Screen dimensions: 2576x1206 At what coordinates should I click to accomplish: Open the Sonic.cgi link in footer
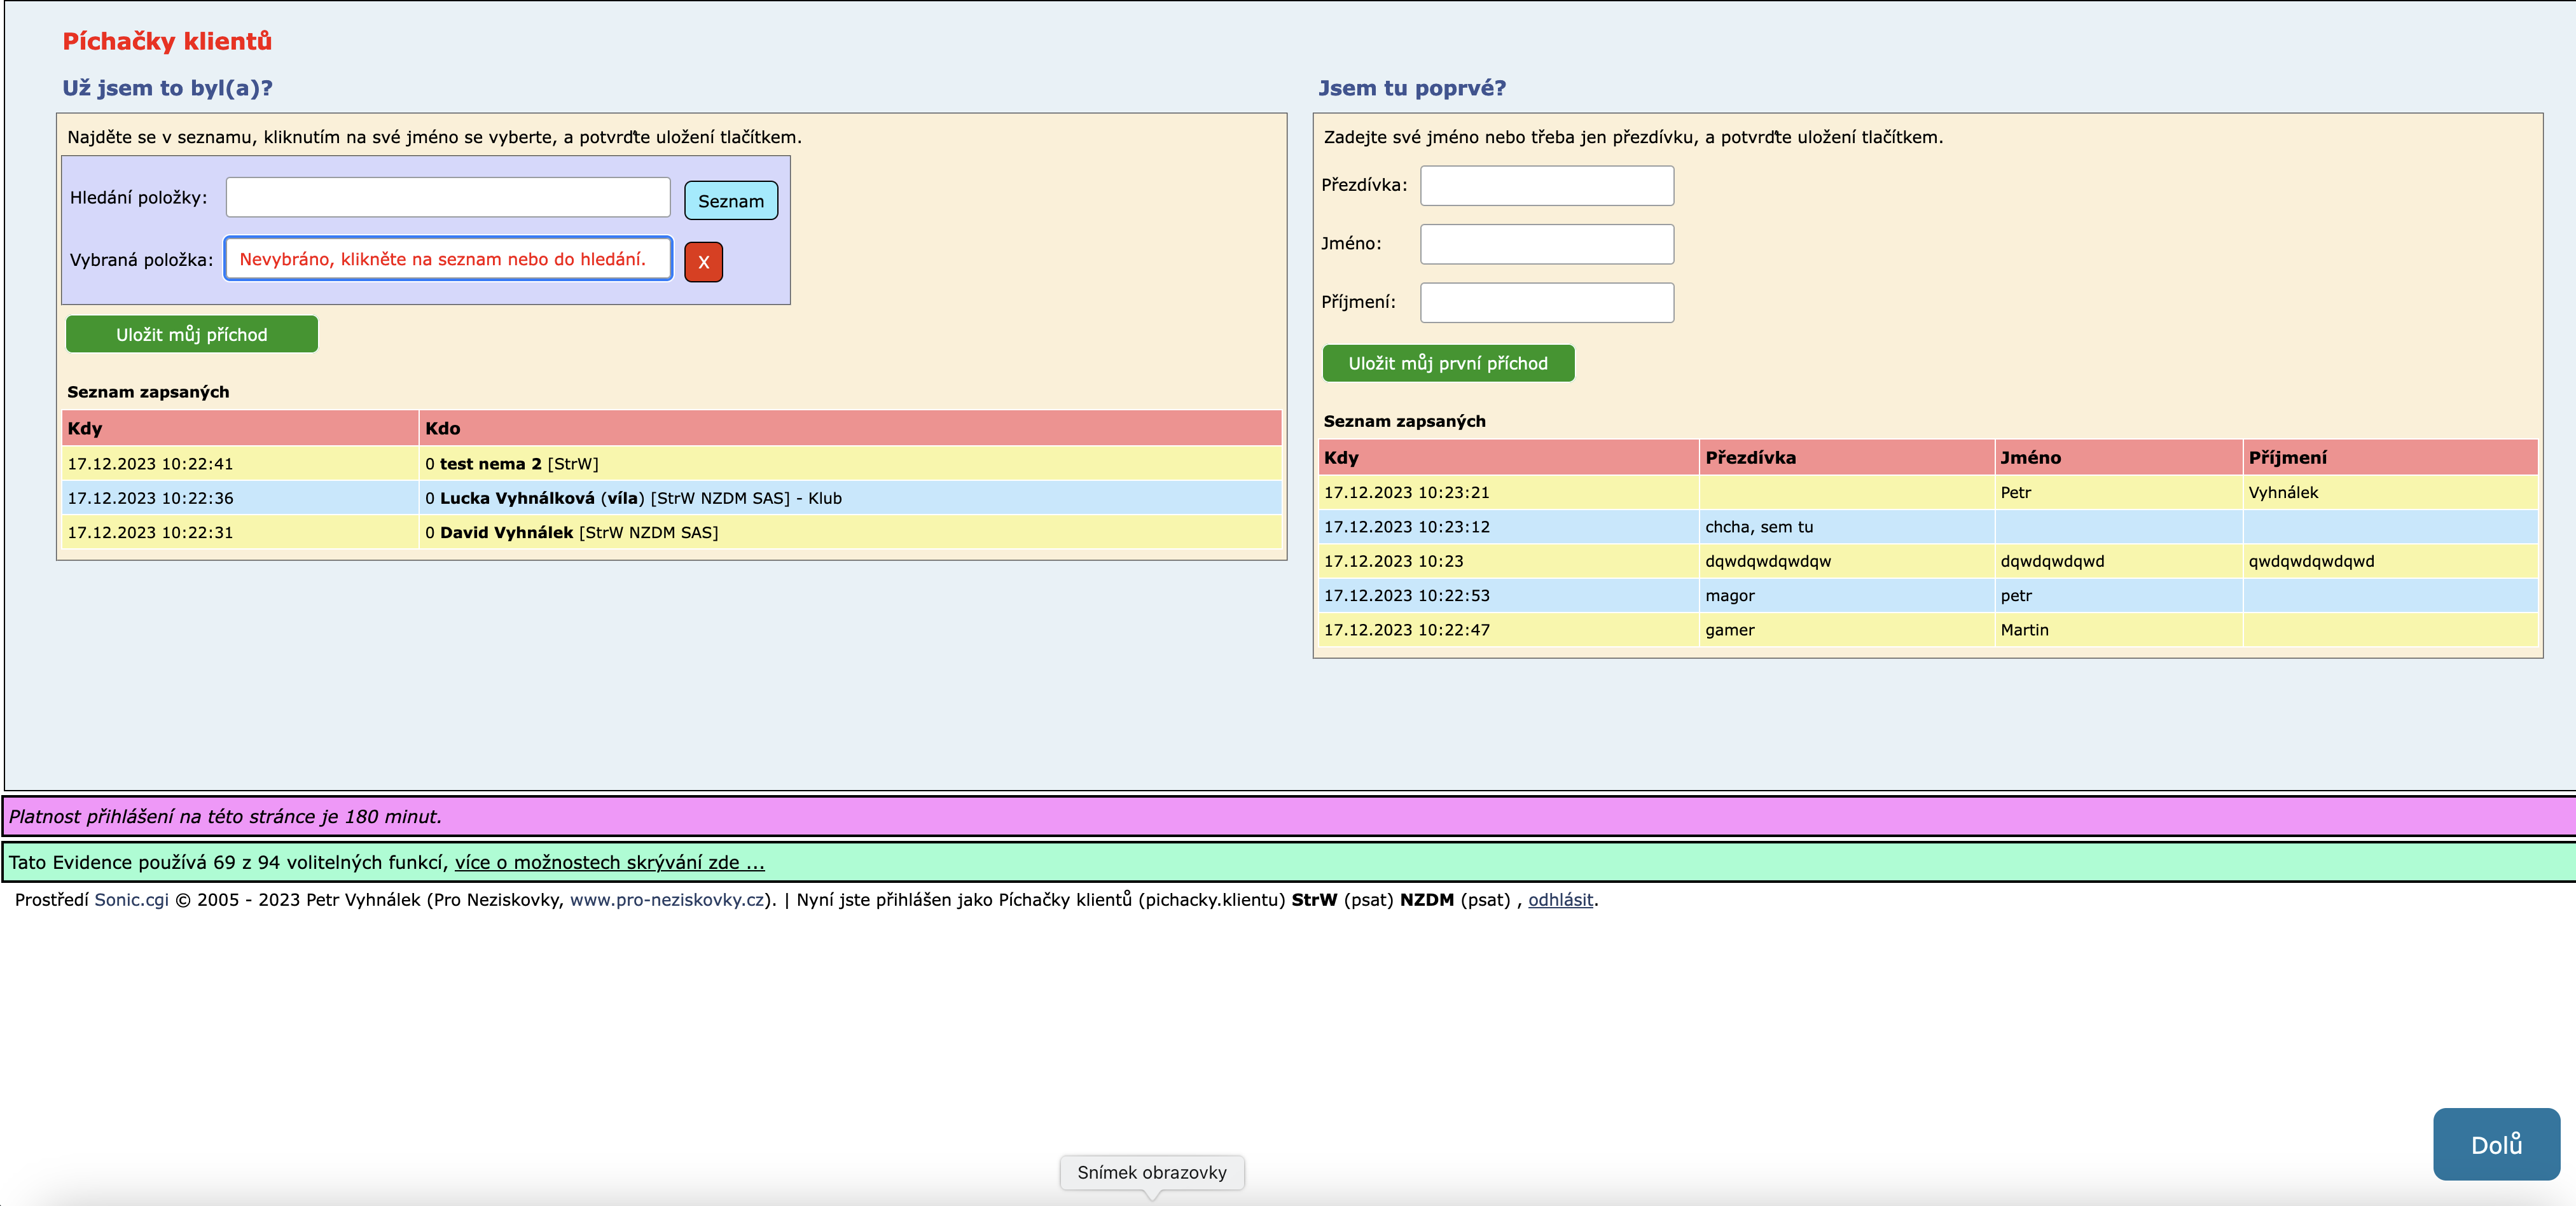(131, 900)
